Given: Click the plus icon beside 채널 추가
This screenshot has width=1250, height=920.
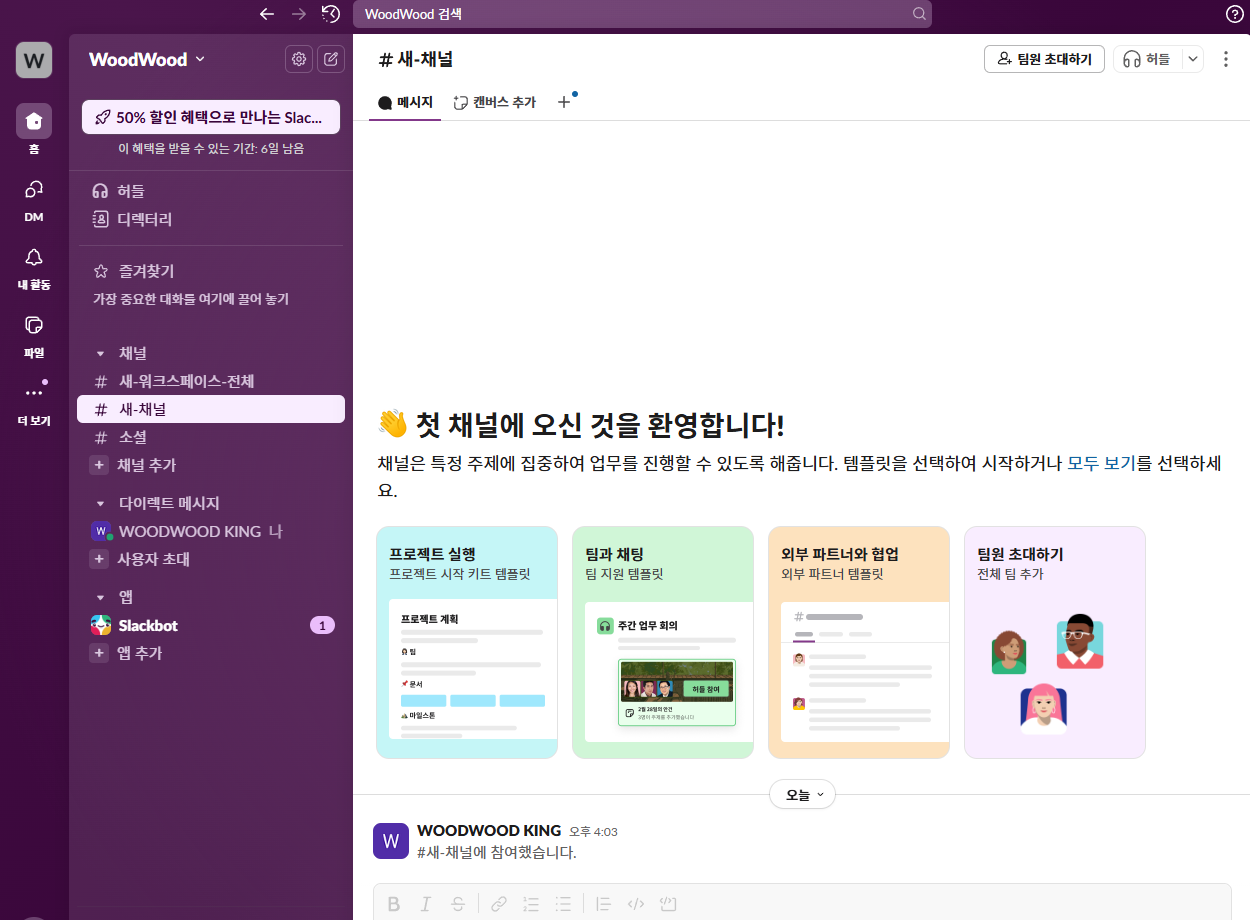Looking at the screenshot, I should (x=99, y=465).
